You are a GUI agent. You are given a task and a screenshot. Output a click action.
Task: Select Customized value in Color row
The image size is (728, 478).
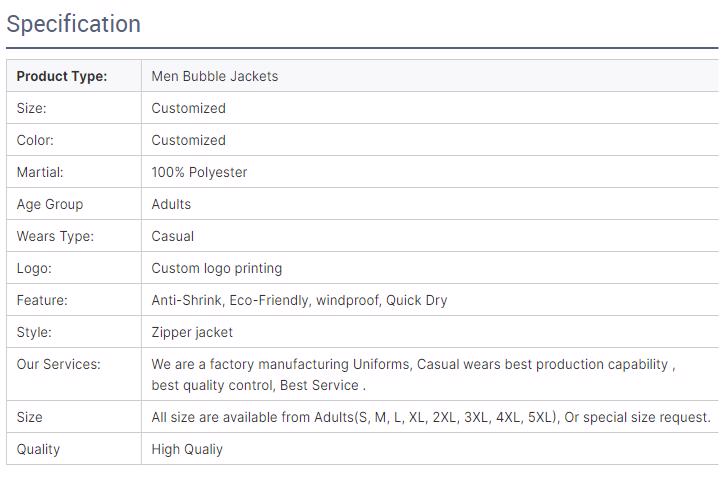(188, 140)
